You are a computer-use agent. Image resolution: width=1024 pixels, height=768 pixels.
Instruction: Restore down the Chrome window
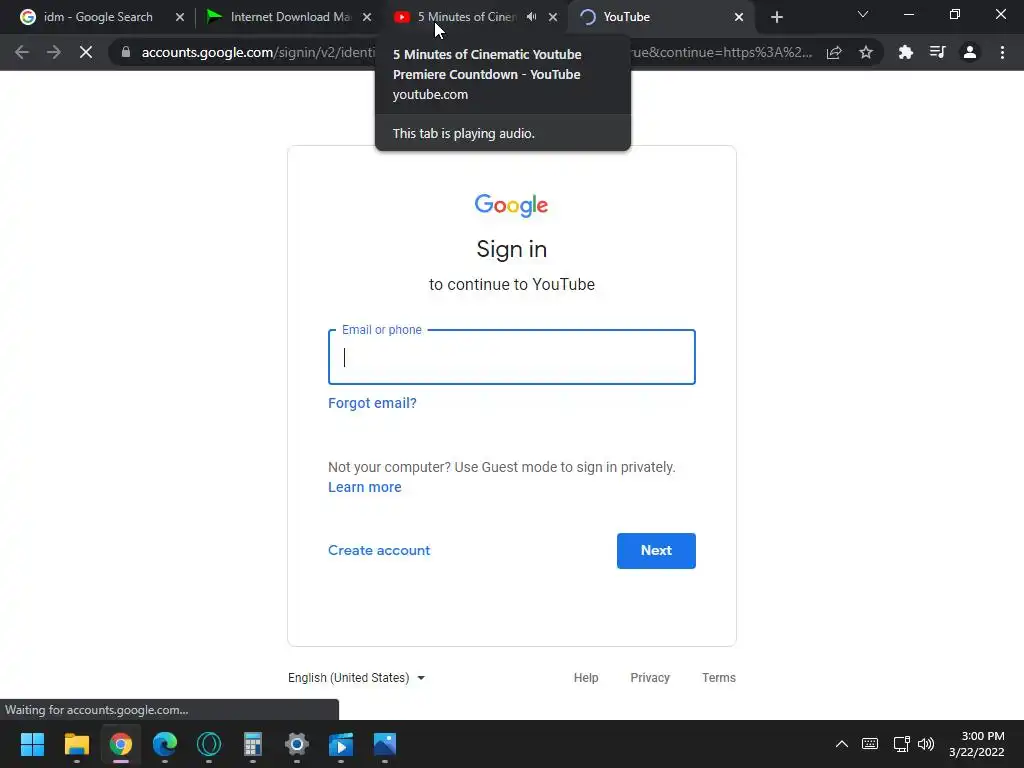coord(955,14)
